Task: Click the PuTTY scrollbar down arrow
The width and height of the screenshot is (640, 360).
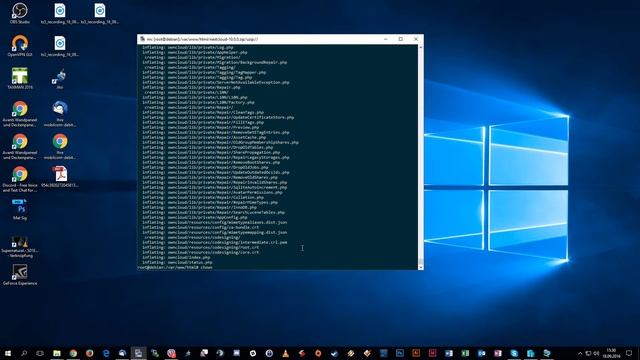Action: (420, 267)
